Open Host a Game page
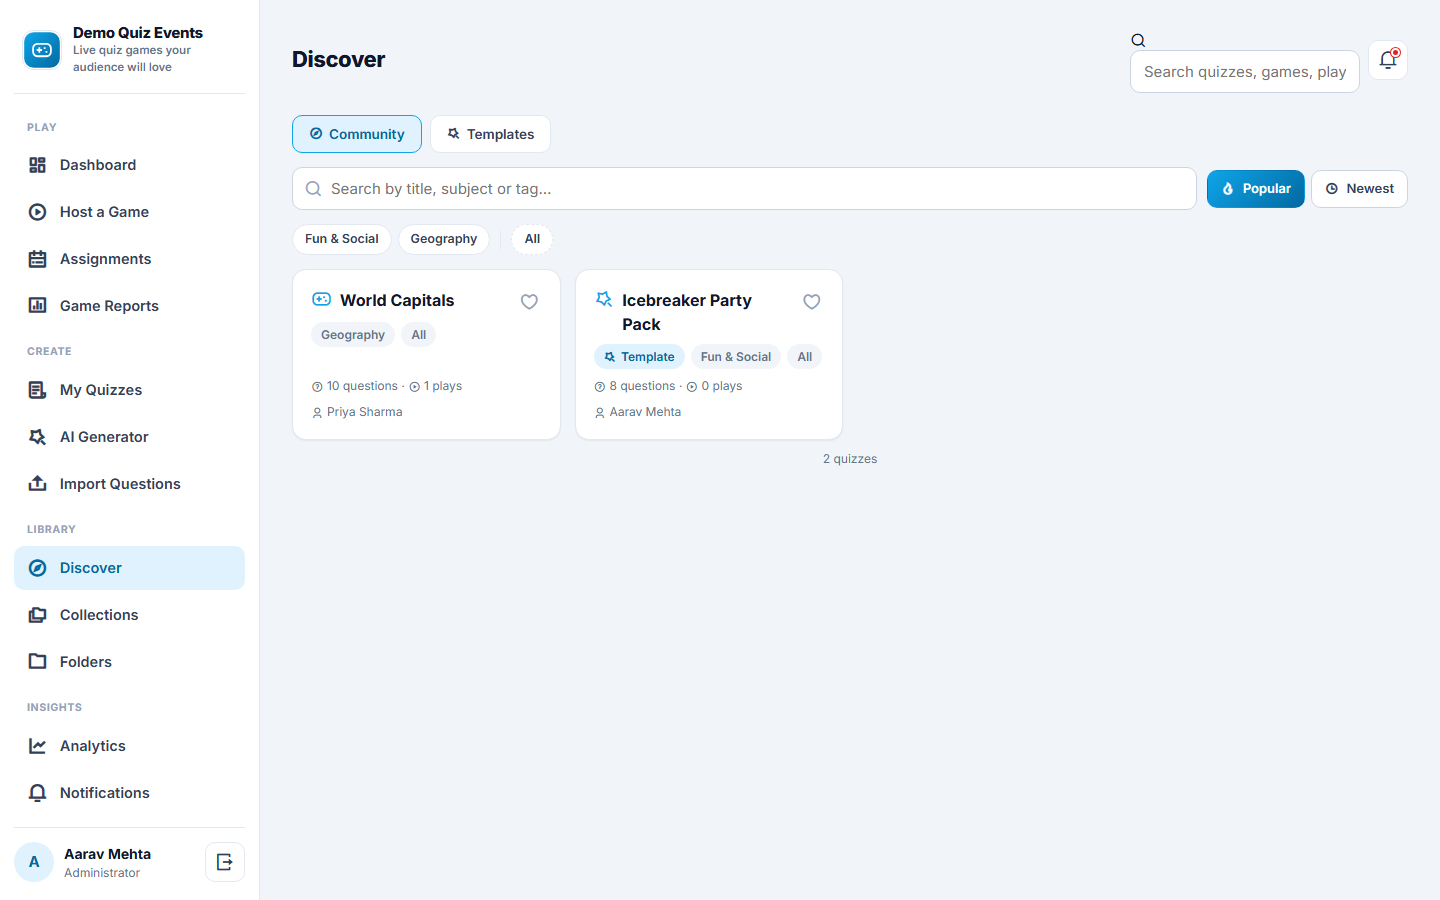Viewport: 1440px width, 900px height. (x=129, y=212)
